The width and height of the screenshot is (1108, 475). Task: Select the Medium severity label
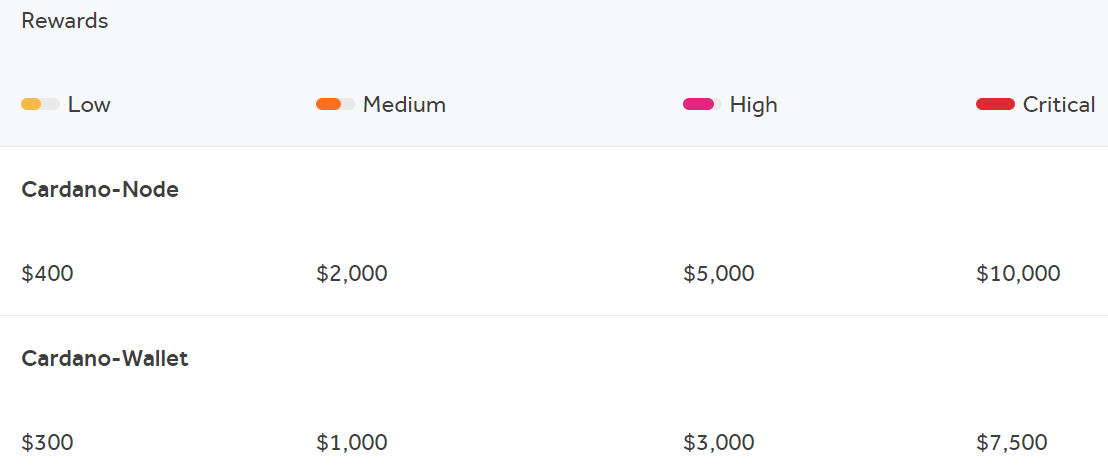click(404, 105)
